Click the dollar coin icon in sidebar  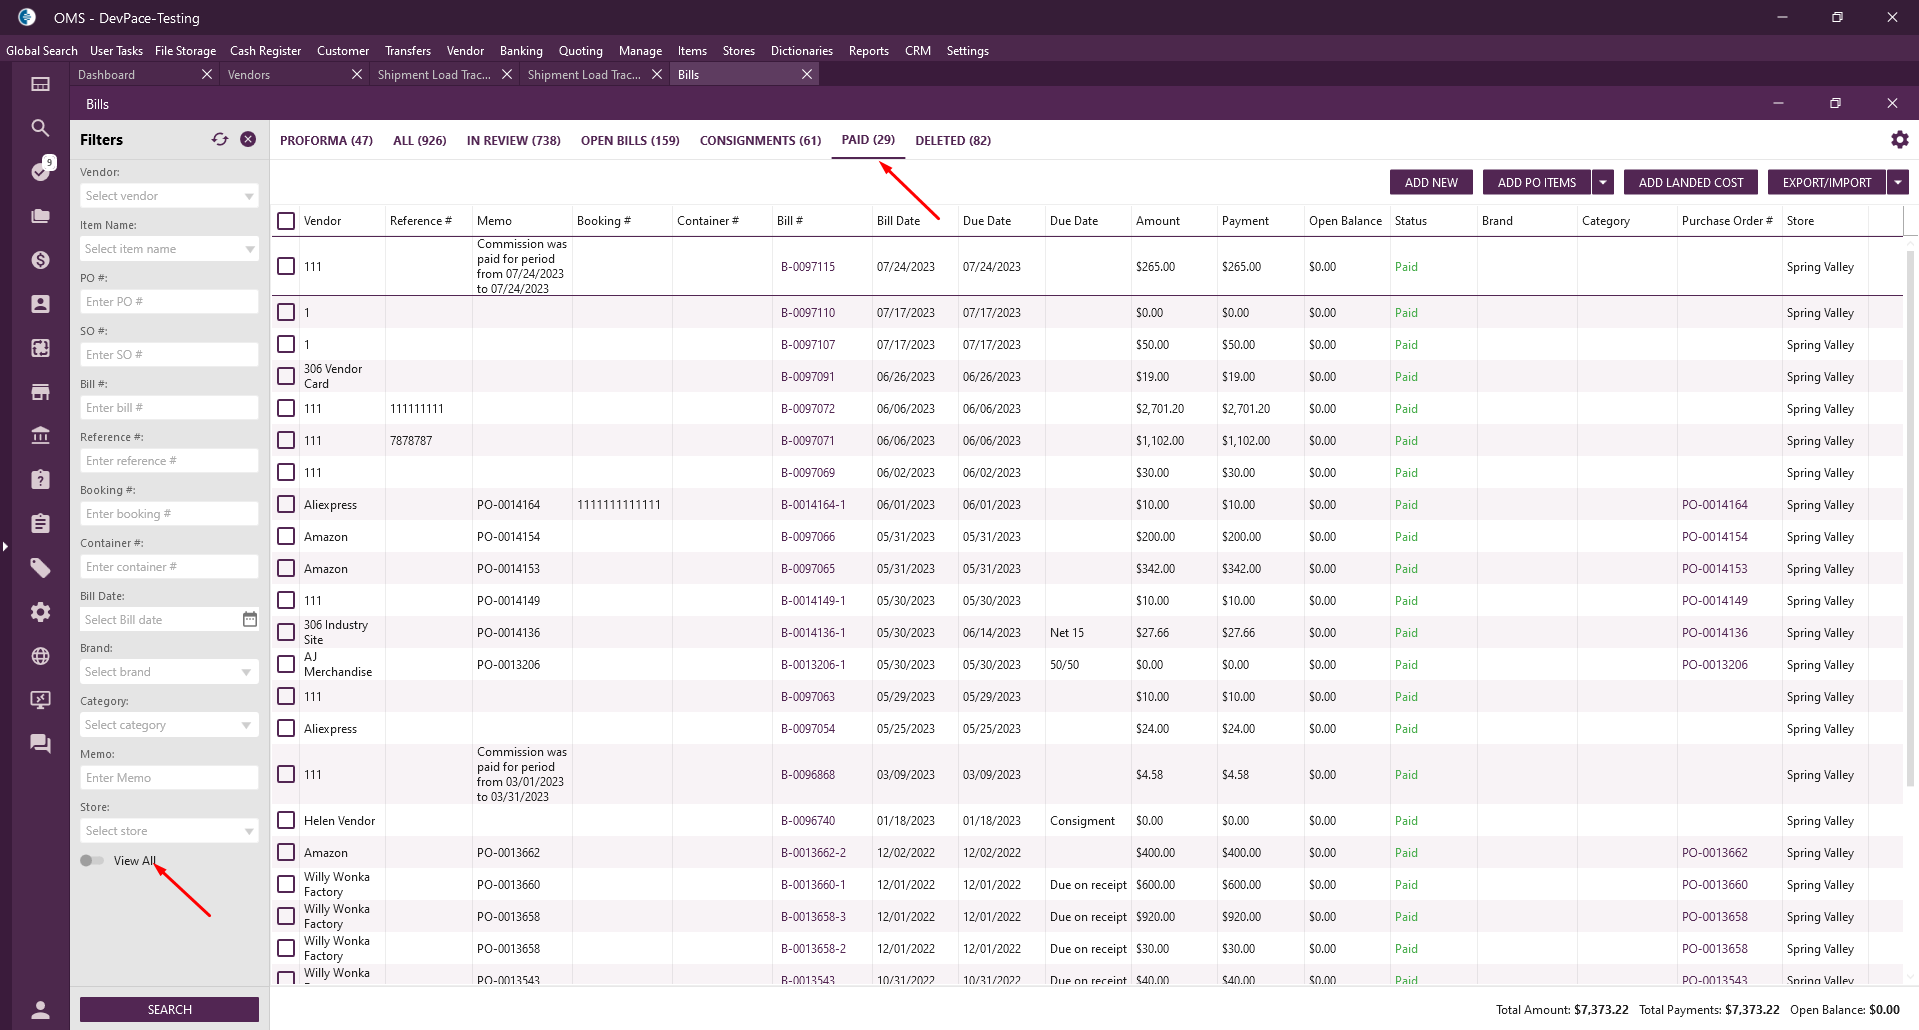(40, 260)
